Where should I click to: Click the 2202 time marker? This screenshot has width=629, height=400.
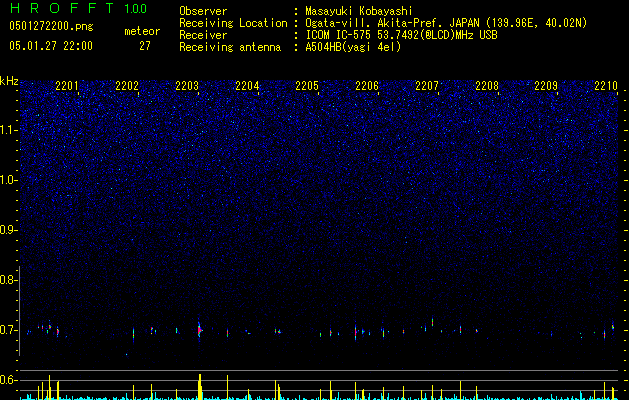(x=127, y=86)
